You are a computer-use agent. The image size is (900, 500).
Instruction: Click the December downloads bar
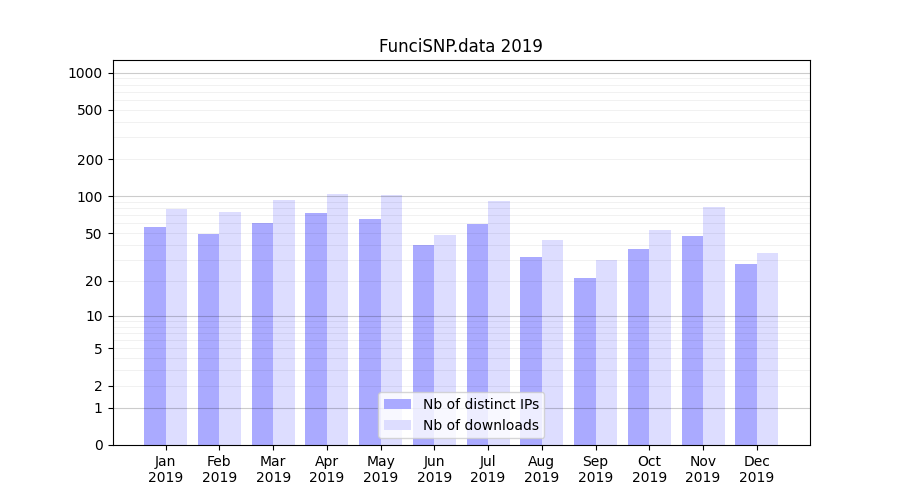[x=767, y=349]
